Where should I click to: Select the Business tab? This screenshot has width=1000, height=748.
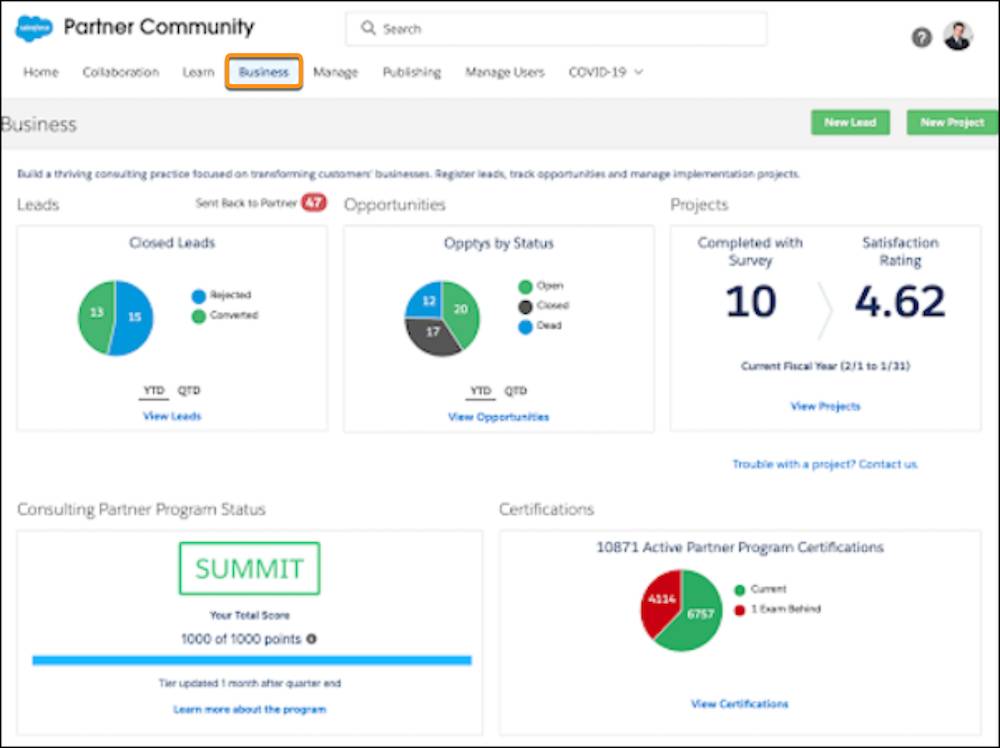point(263,72)
